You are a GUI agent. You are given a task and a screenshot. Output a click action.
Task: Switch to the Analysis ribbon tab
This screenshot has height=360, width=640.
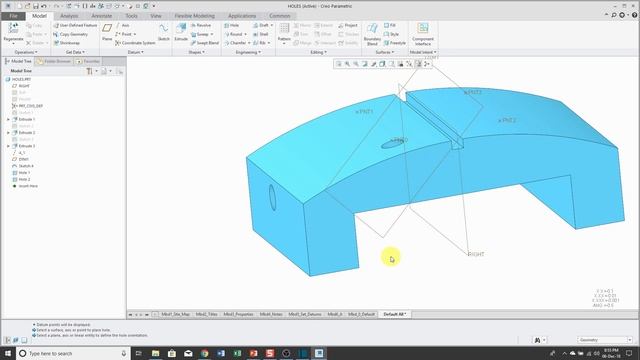(x=69, y=16)
